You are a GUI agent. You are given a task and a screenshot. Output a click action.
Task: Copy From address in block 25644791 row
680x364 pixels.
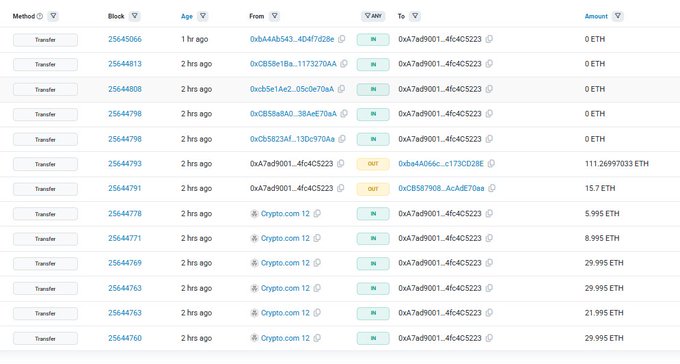tap(341, 188)
